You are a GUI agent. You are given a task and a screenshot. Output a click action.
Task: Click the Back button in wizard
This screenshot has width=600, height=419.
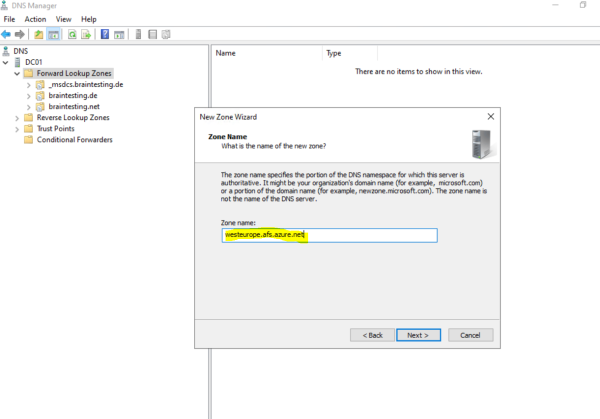tap(372, 335)
